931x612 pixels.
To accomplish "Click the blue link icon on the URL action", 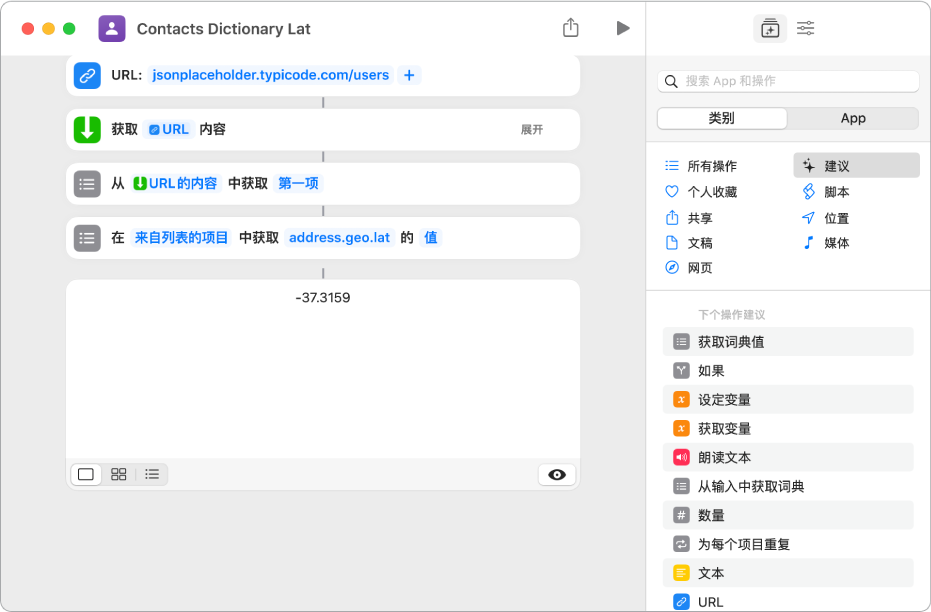I will [87, 74].
